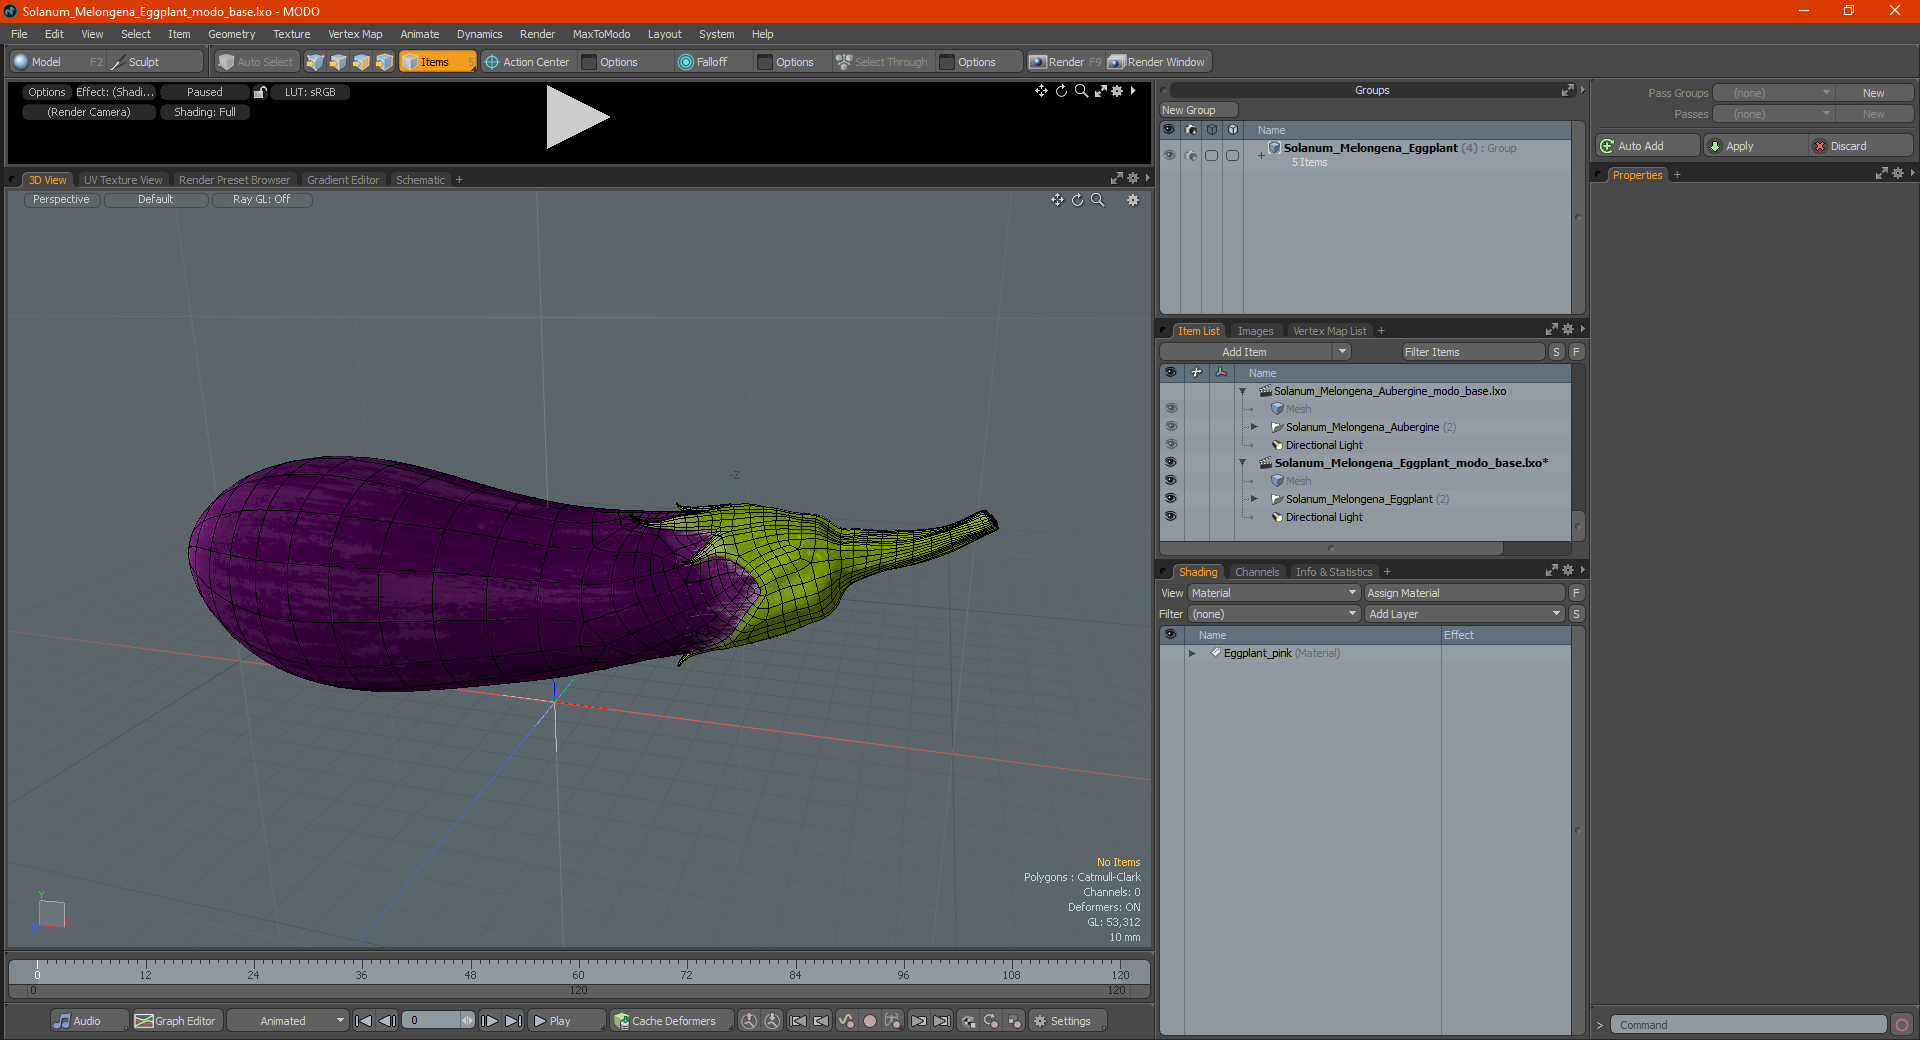The image size is (1920, 1040).
Task: Collapse Solanum_Melongena_Aubergine_modo_base.lxo tree
Action: point(1243,391)
